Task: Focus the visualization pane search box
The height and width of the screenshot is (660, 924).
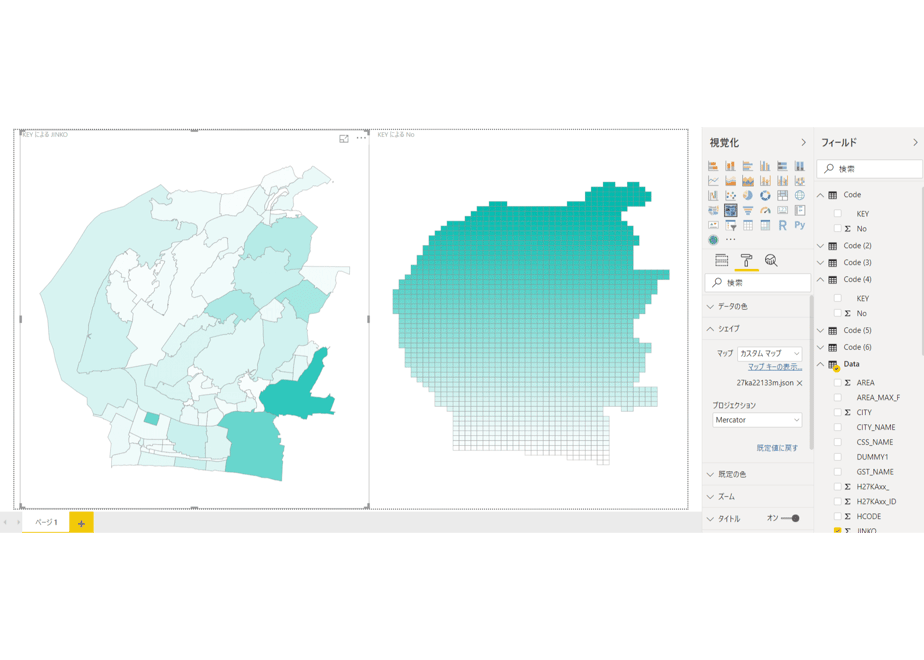Action: point(758,283)
